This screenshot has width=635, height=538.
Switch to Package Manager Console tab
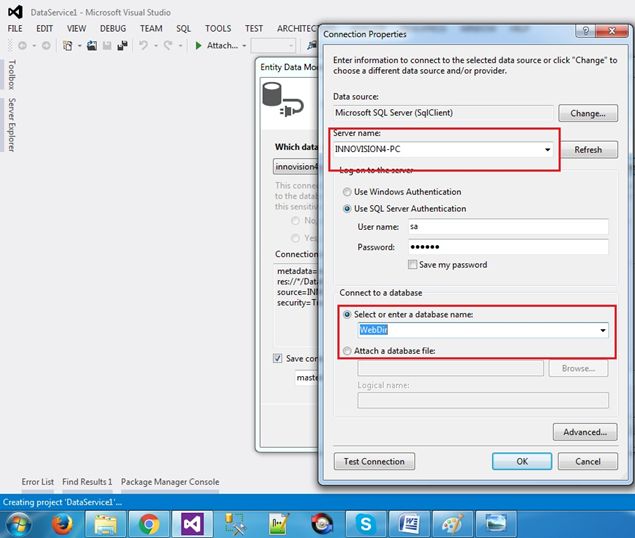pyautogui.click(x=170, y=482)
